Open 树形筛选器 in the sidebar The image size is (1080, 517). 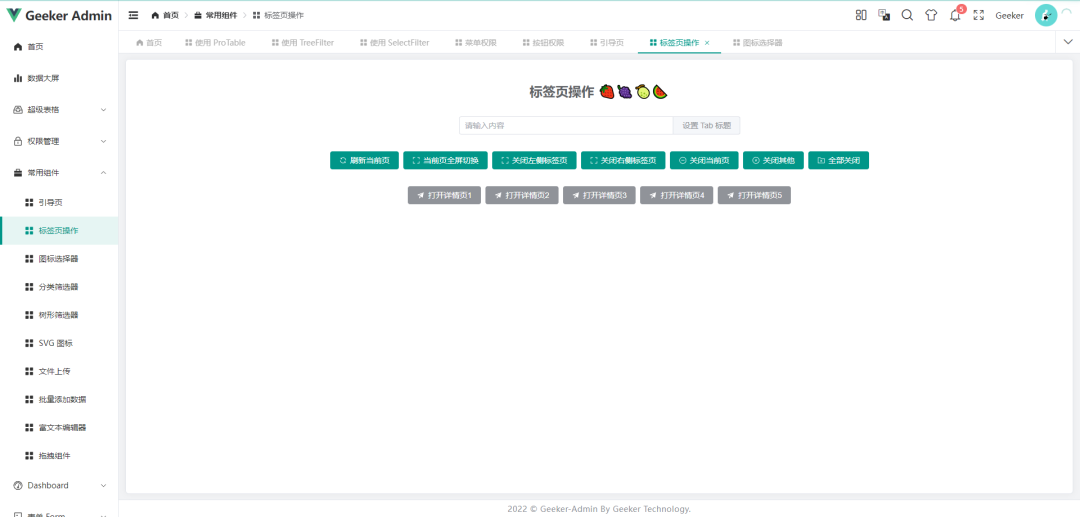[x=59, y=315]
